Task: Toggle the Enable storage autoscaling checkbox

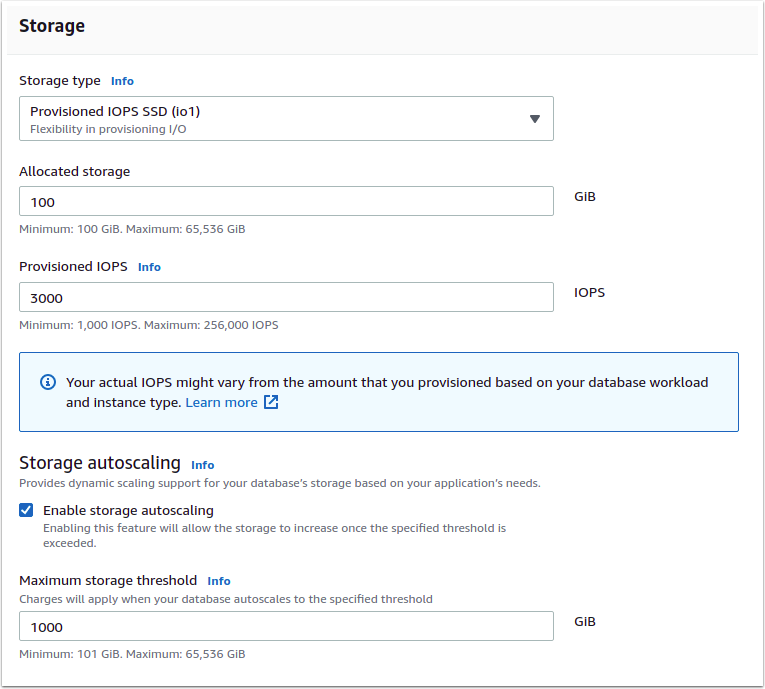Action: tap(27, 510)
